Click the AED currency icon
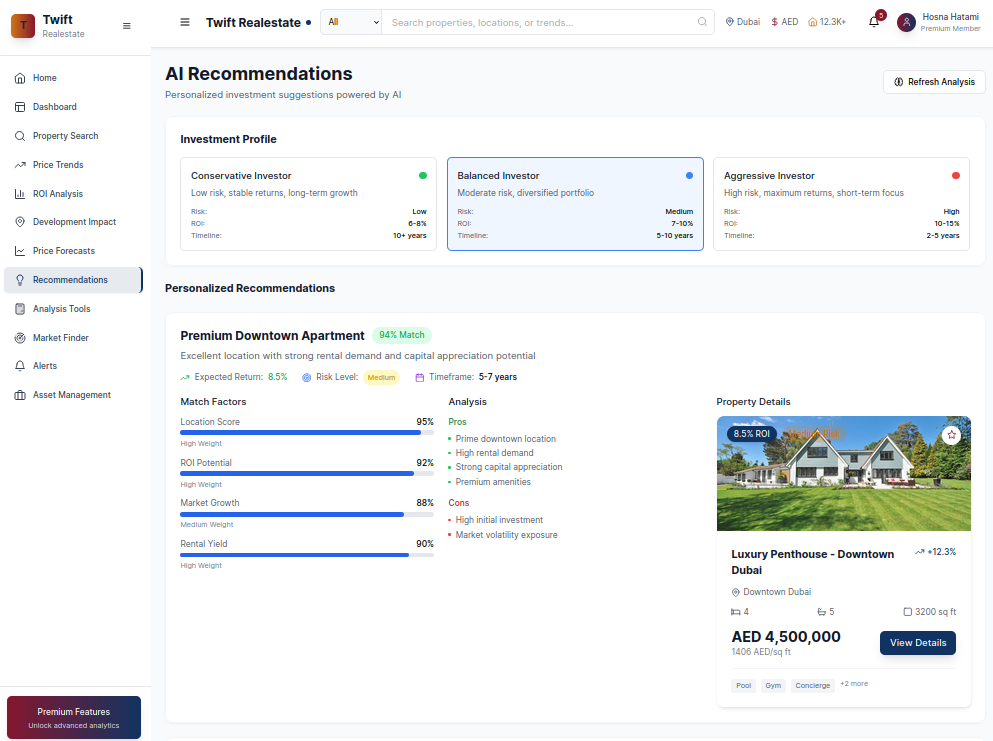 click(774, 22)
